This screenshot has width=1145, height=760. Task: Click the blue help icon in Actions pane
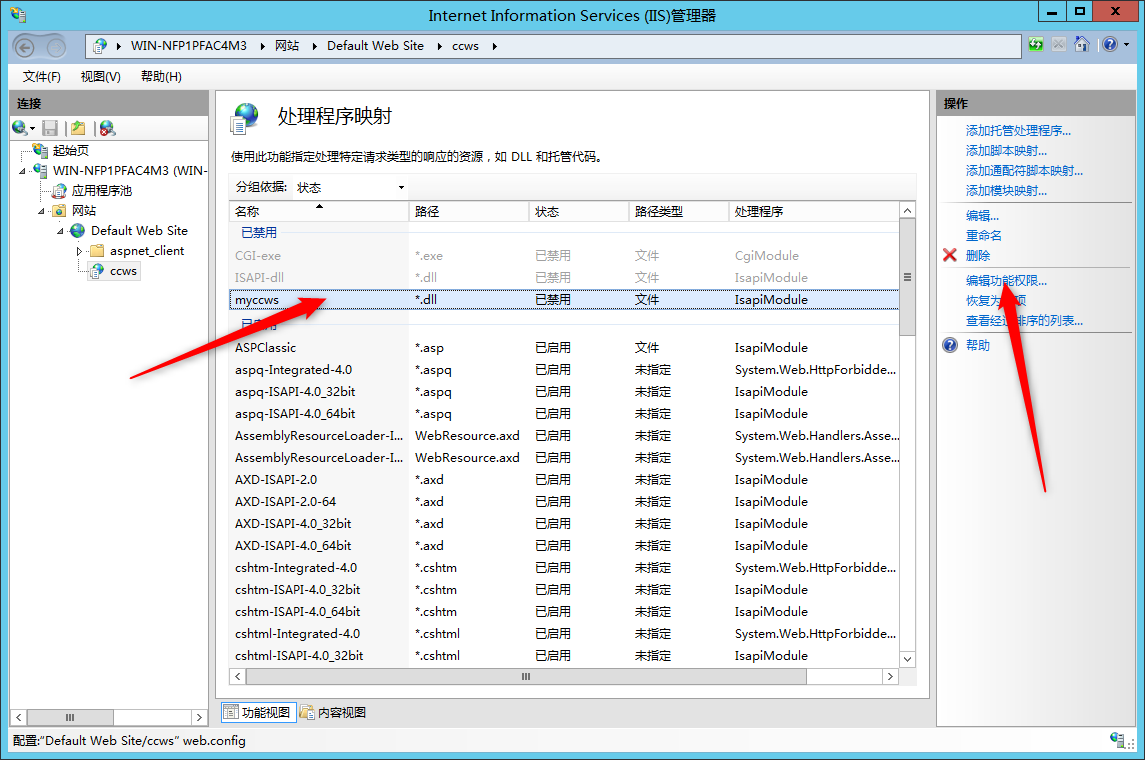tap(949, 345)
